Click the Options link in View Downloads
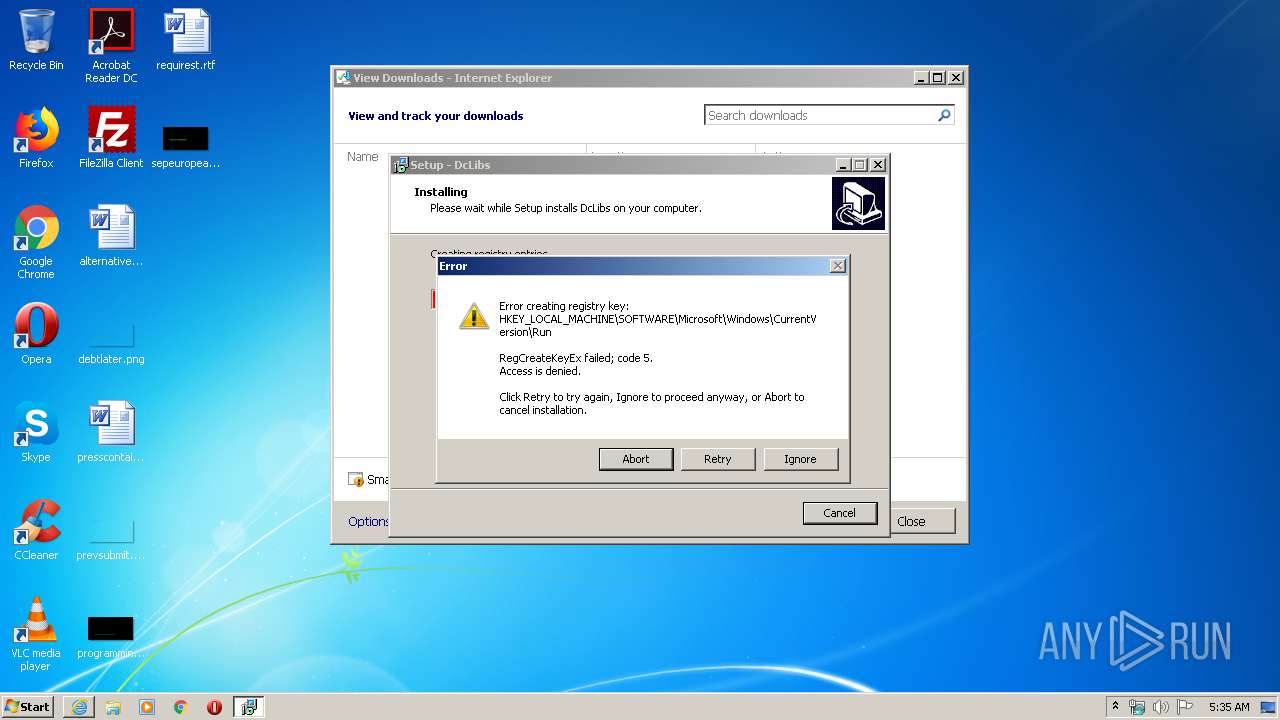Viewport: 1280px width, 720px height. point(368,521)
